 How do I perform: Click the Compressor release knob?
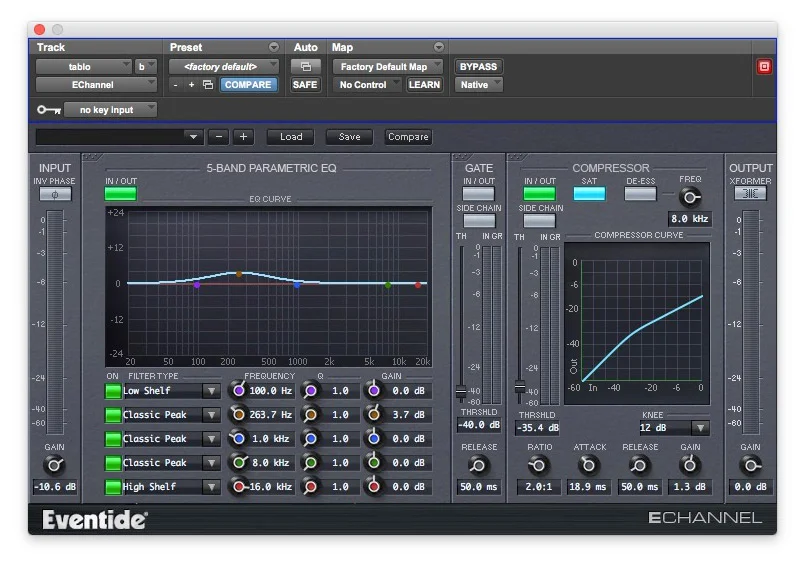click(638, 465)
